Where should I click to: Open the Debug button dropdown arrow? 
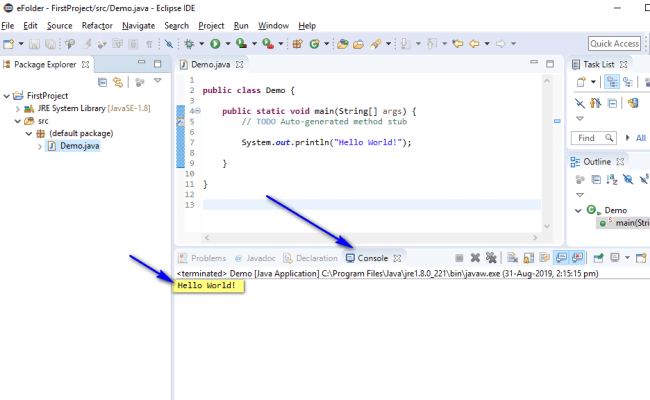[x=201, y=44]
